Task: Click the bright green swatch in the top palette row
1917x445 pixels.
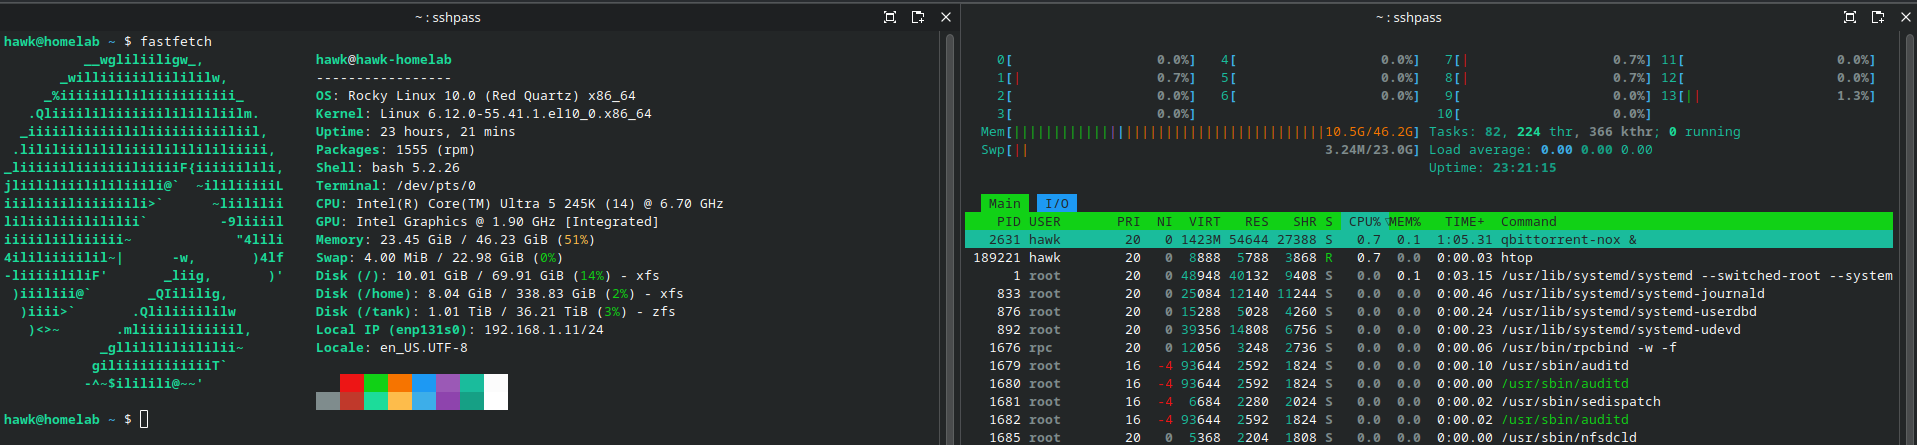Action: click(x=376, y=383)
